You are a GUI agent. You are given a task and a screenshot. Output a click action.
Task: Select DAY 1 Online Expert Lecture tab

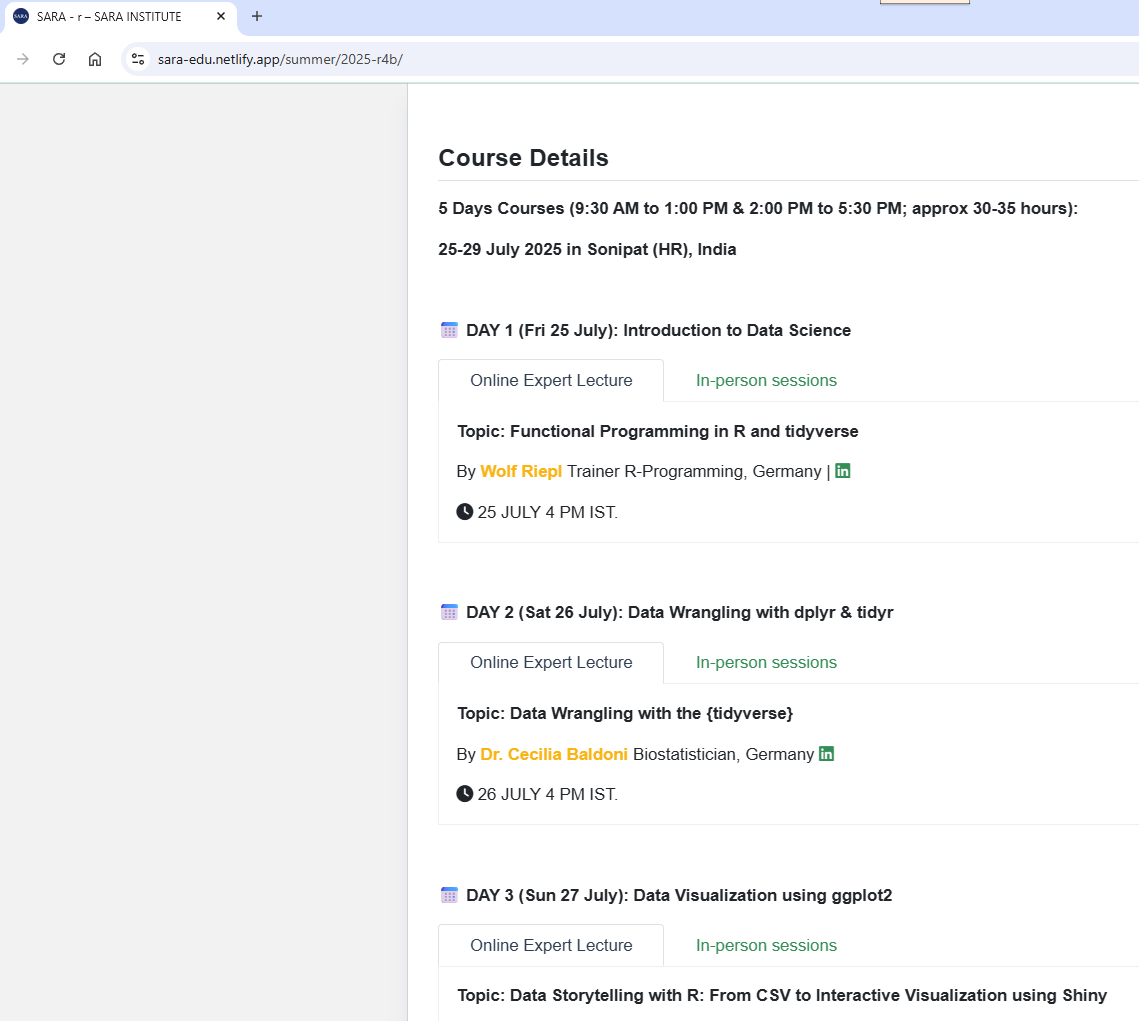pos(551,380)
